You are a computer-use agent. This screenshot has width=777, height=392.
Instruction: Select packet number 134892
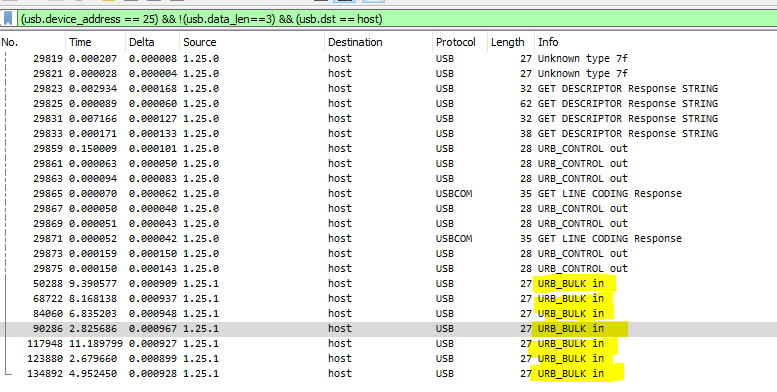coord(388,373)
